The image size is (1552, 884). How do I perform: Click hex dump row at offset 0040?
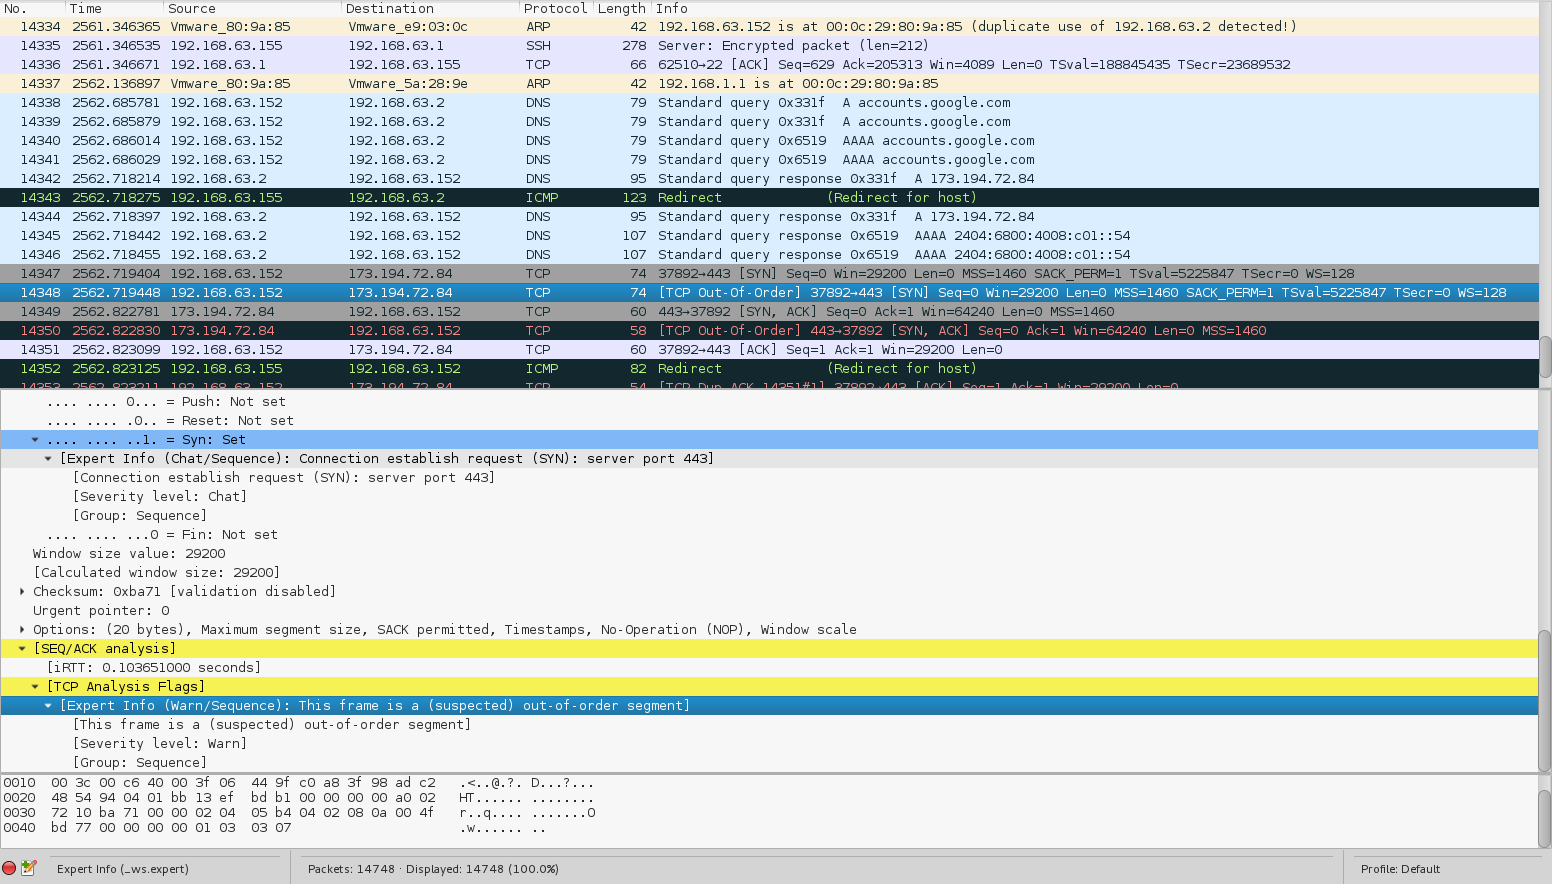(275, 828)
